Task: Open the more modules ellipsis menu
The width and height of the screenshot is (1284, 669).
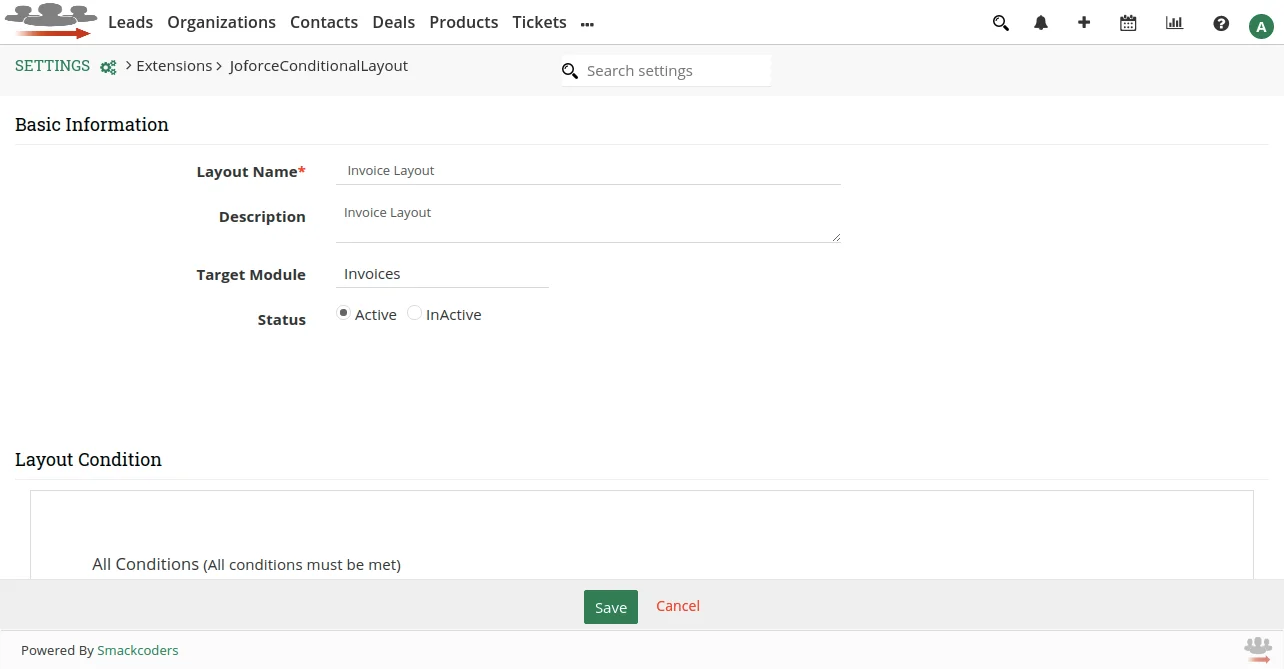Action: click(587, 23)
